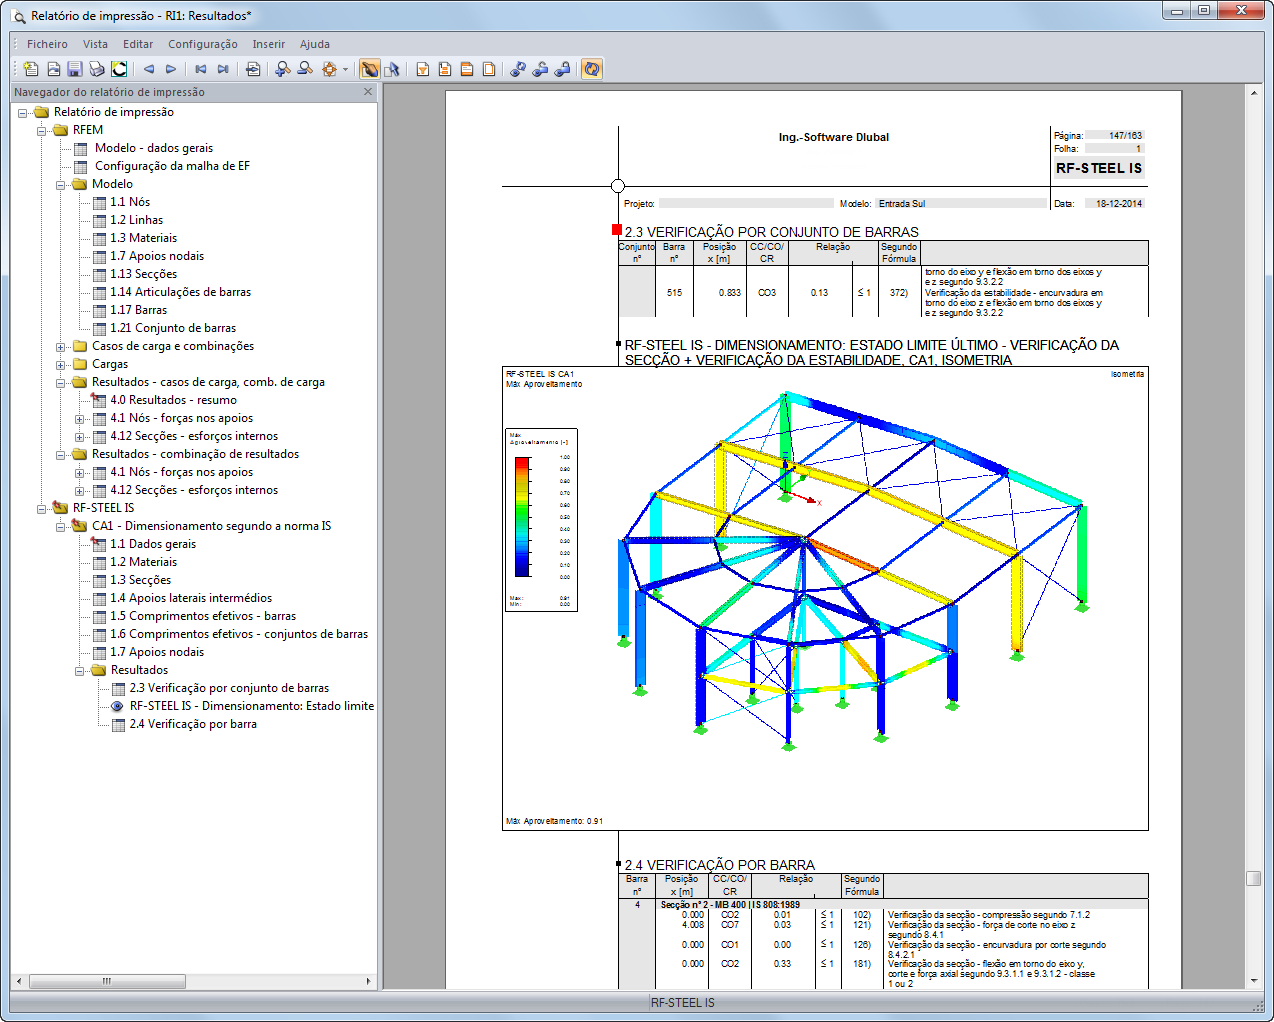1274x1022 pixels.
Task: Click the navigator horizontal scrollbar thumb
Action: (x=107, y=981)
